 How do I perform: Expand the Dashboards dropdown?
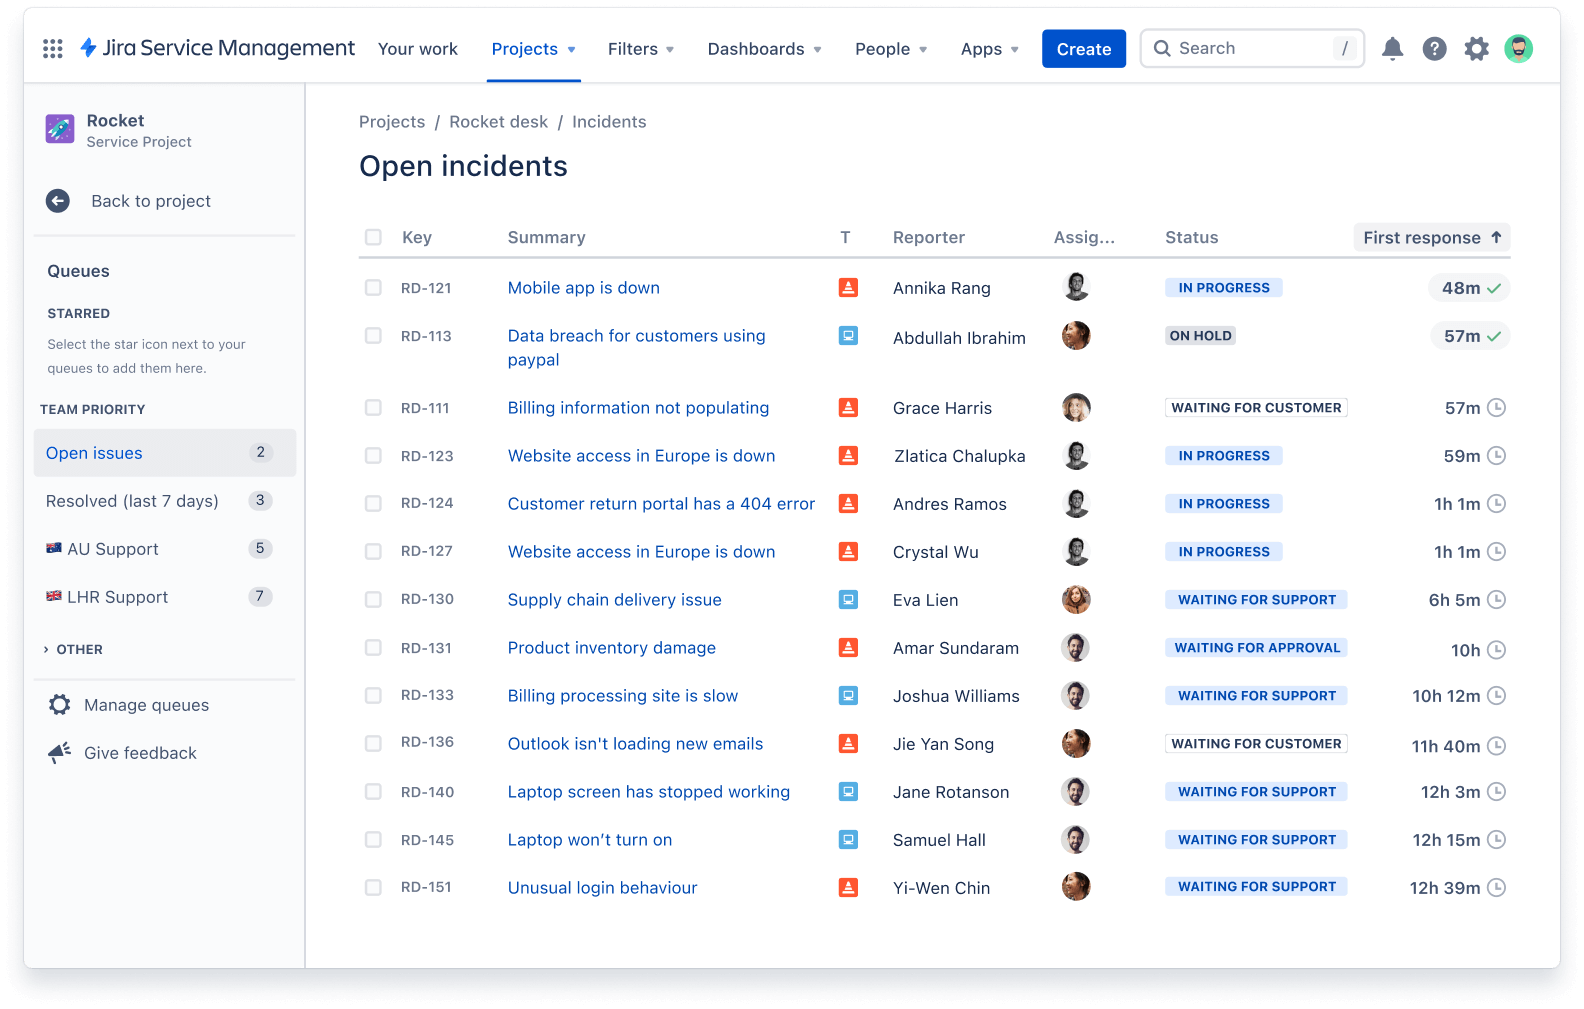[764, 49]
